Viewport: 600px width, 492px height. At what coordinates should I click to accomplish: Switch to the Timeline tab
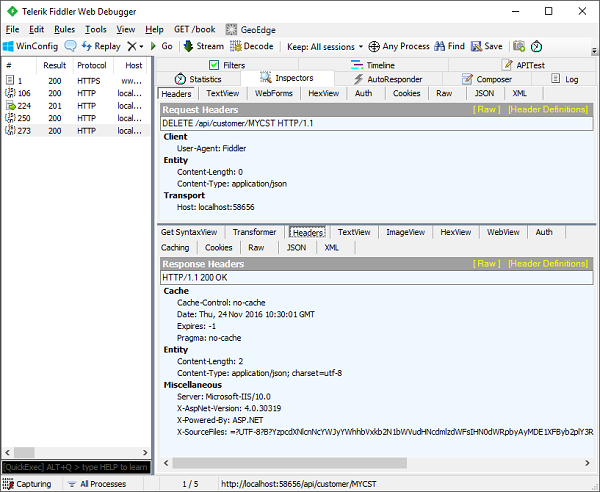(x=372, y=65)
